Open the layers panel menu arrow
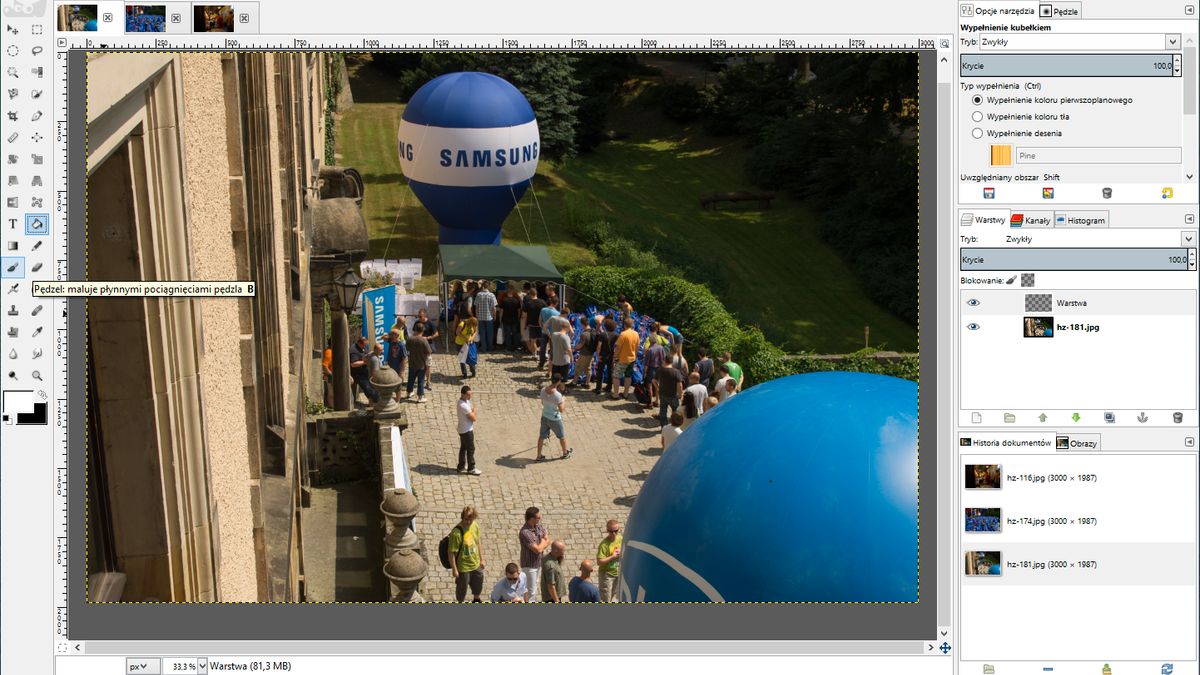 click(x=1189, y=219)
